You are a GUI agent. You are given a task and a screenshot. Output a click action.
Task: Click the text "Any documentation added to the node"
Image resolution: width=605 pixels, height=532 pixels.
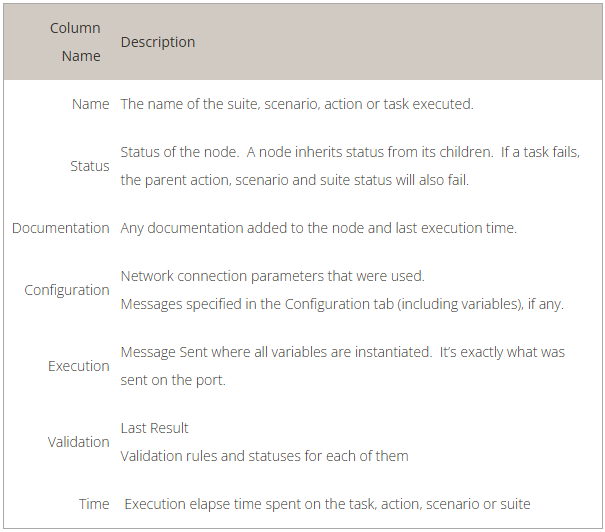pos(318,228)
